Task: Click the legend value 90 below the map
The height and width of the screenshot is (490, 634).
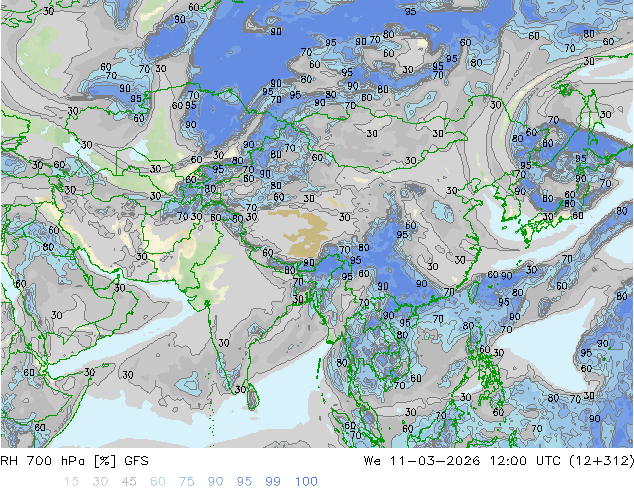Action: 216,482
